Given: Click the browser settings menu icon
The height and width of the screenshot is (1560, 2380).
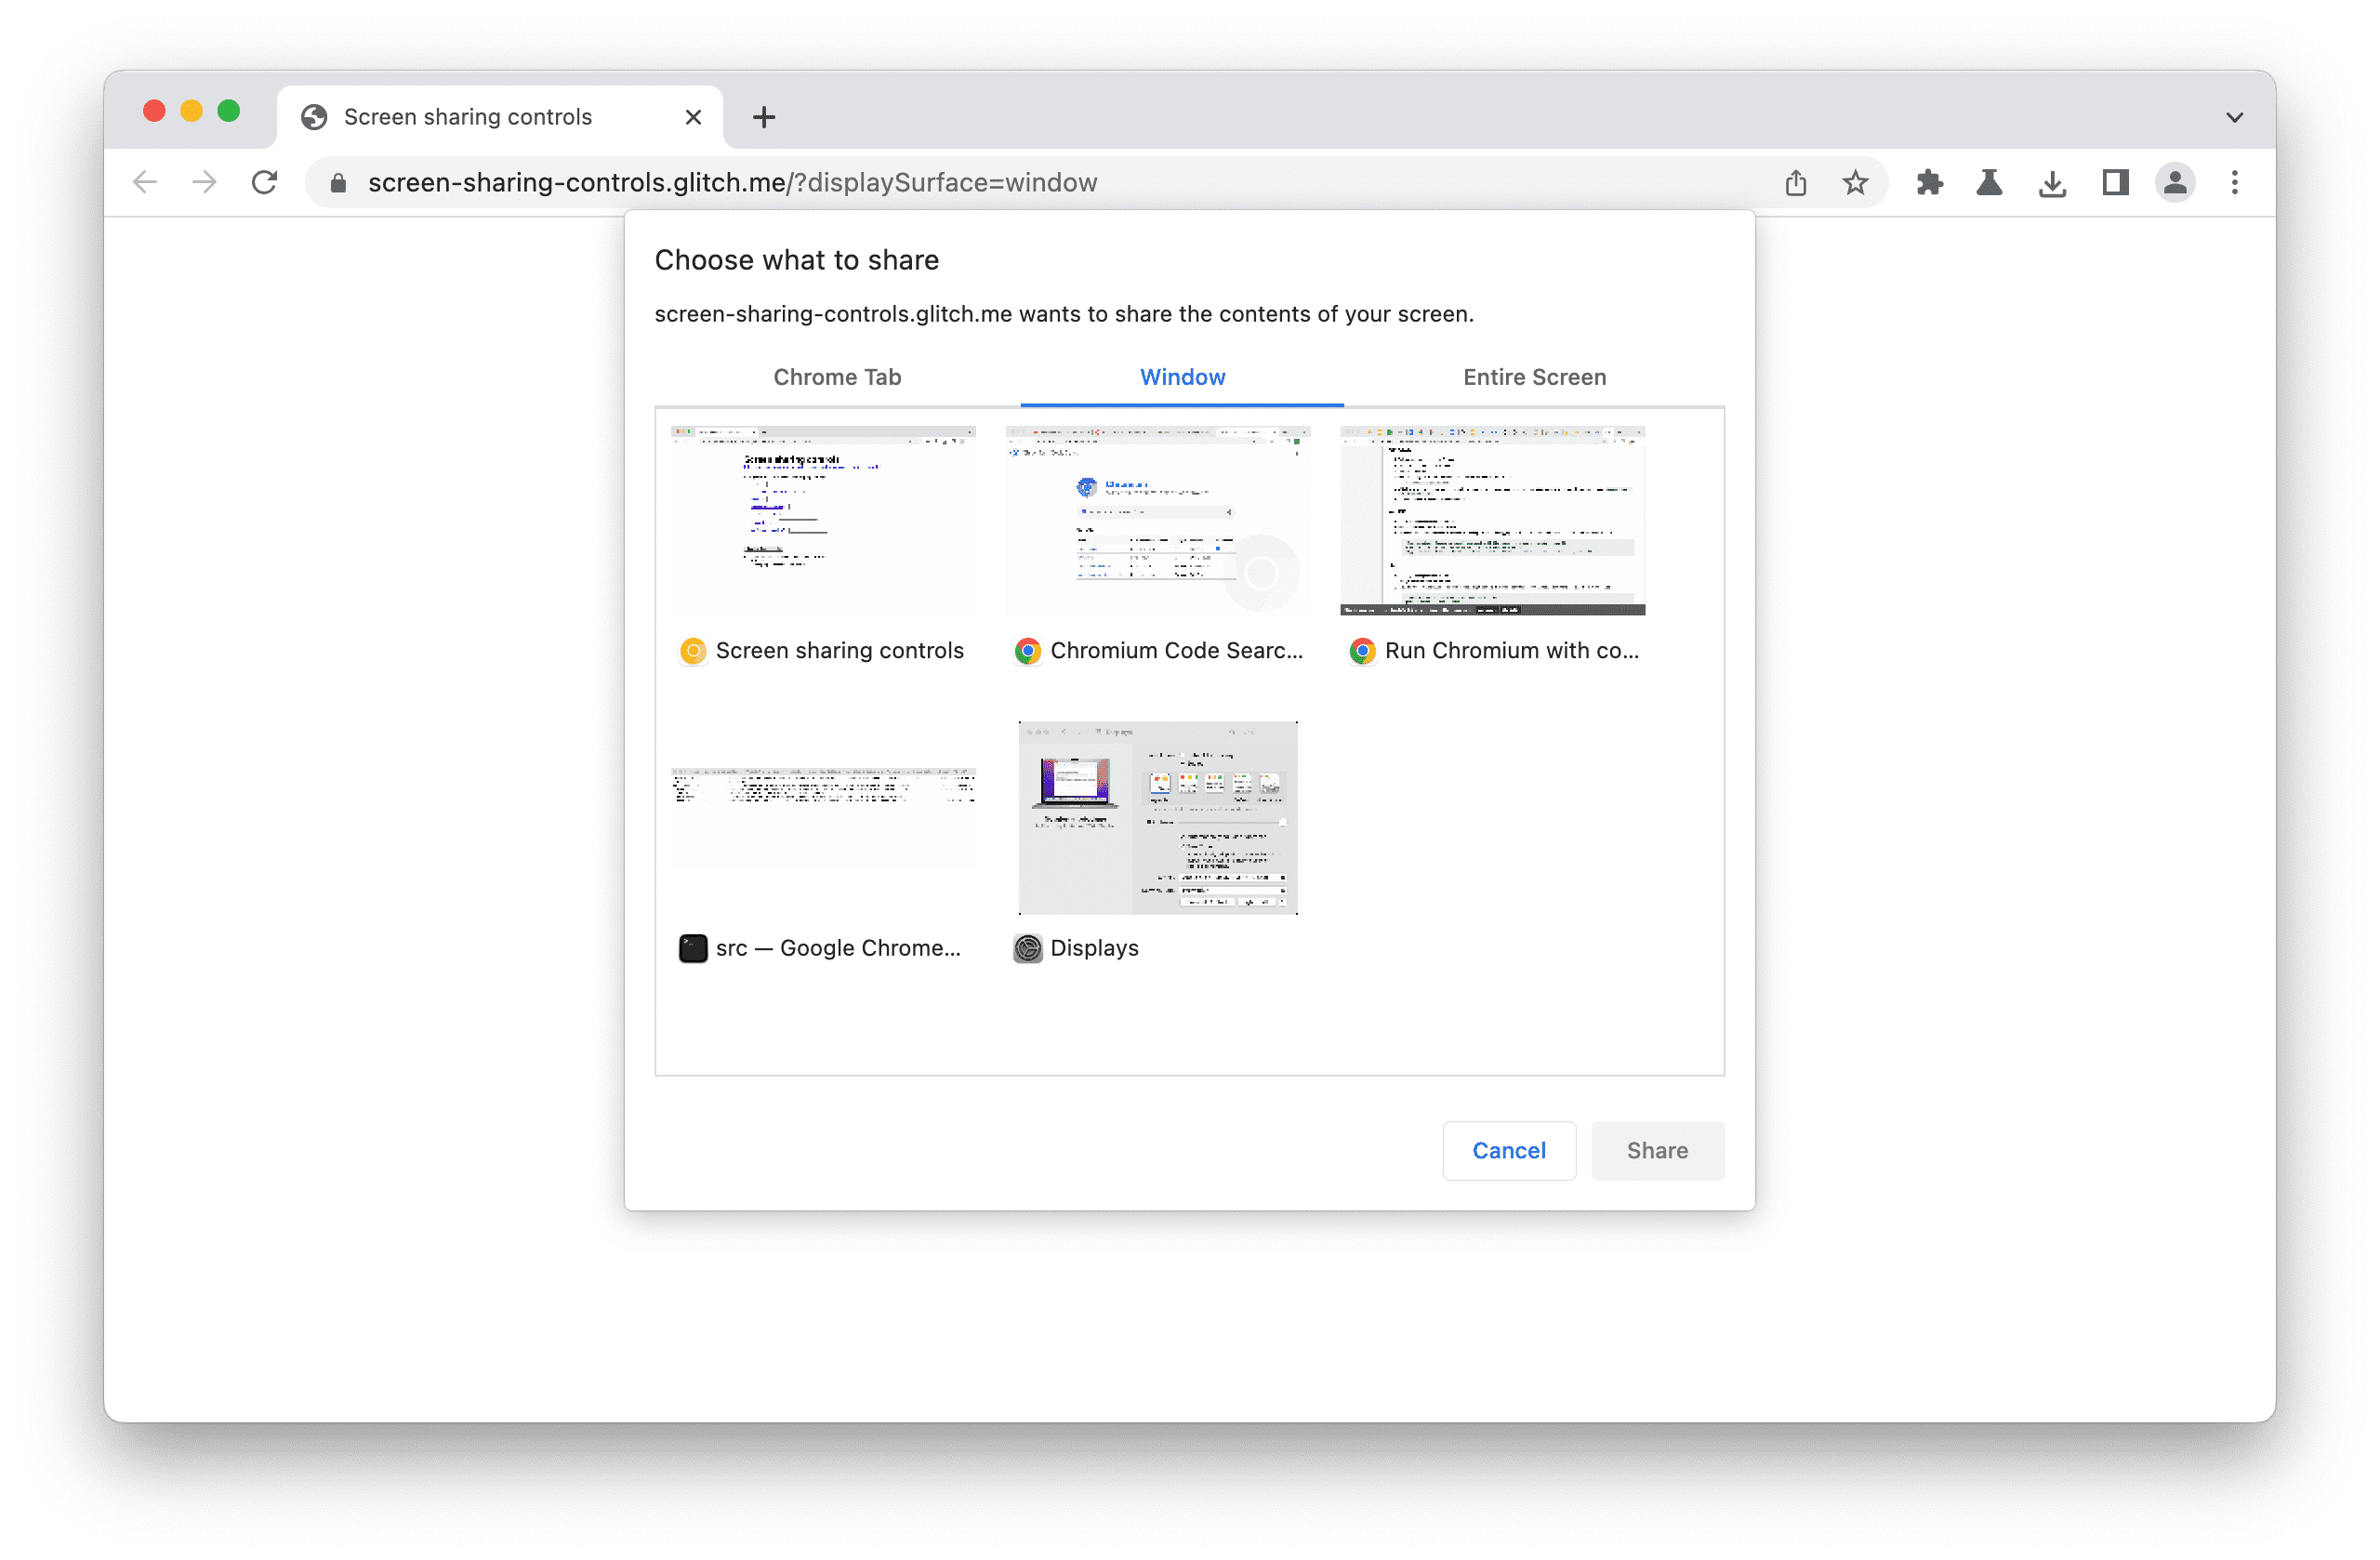Looking at the screenshot, I should [x=2236, y=181].
